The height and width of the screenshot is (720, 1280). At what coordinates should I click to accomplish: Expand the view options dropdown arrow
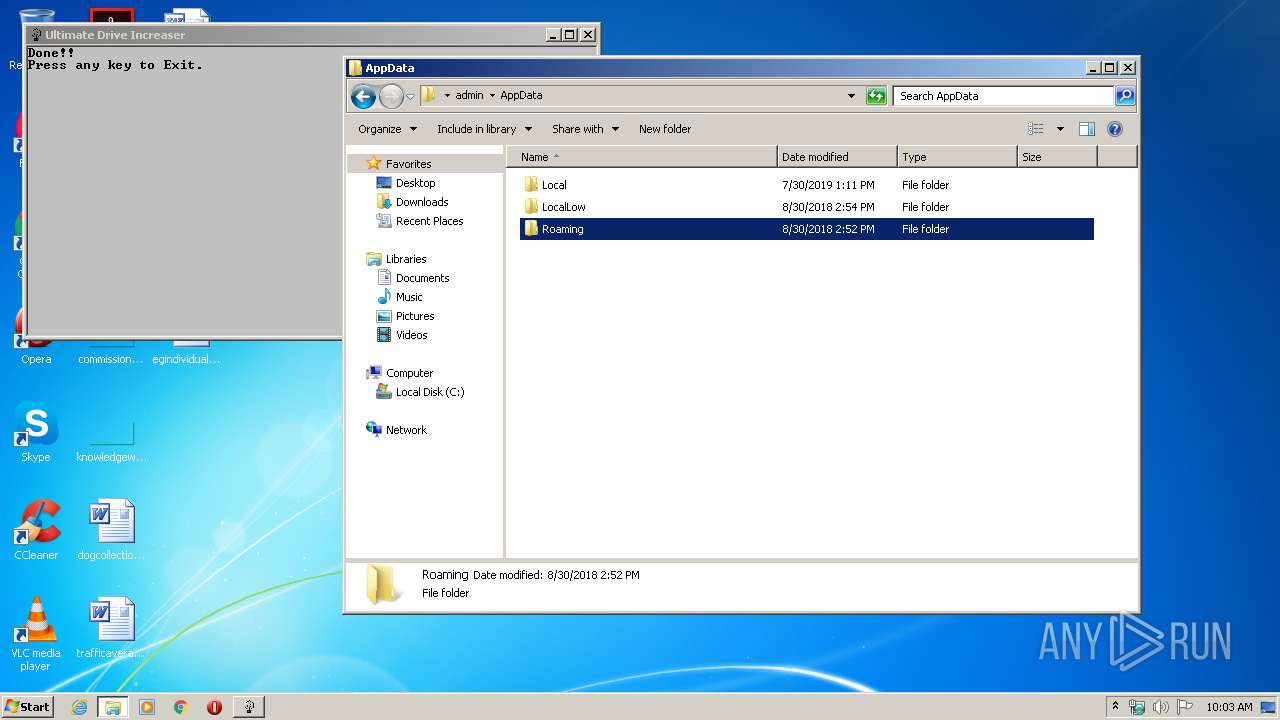click(1060, 129)
